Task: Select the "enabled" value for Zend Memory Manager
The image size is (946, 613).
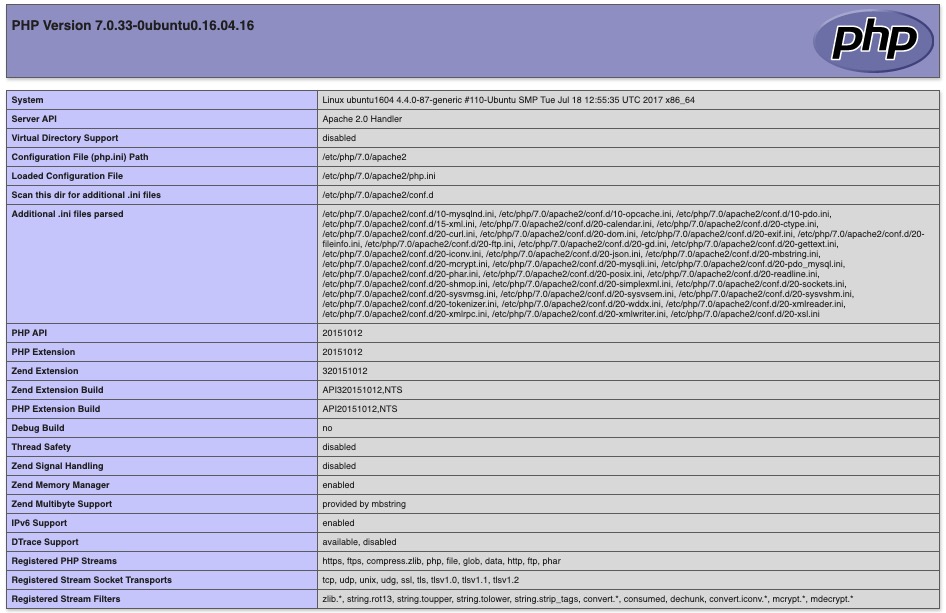Action: (338, 485)
